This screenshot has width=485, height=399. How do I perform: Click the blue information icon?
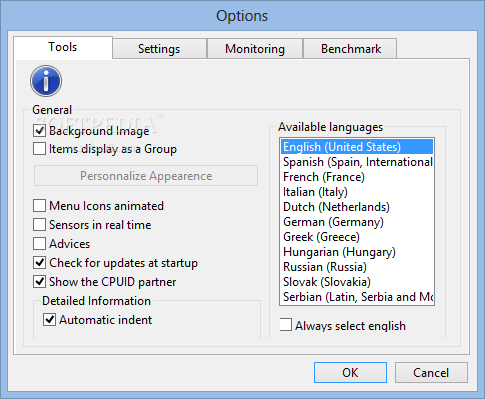pyautogui.click(x=46, y=81)
